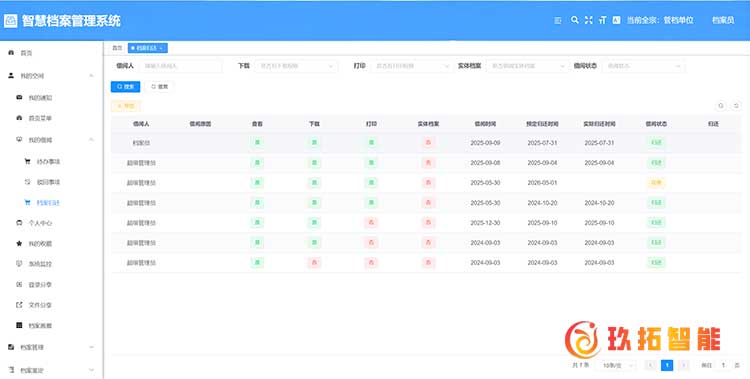Image resolution: width=750 pixels, height=379 pixels.
Task: Toggle fullscreen mode icon in header
Action: point(589,20)
